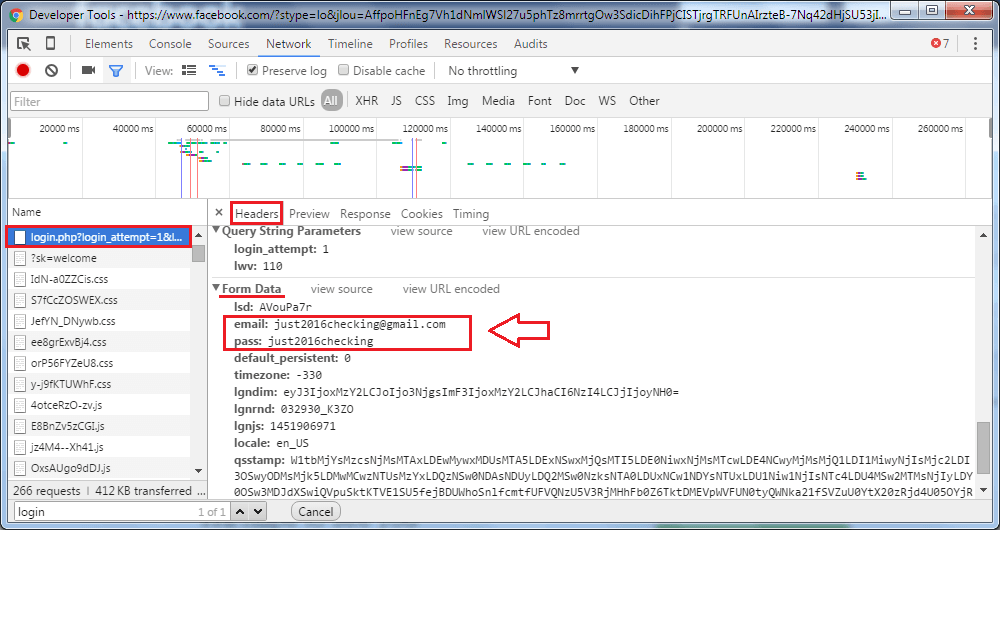Click view source for Form Data
Screen dimensions: 1000x633
[341, 289]
